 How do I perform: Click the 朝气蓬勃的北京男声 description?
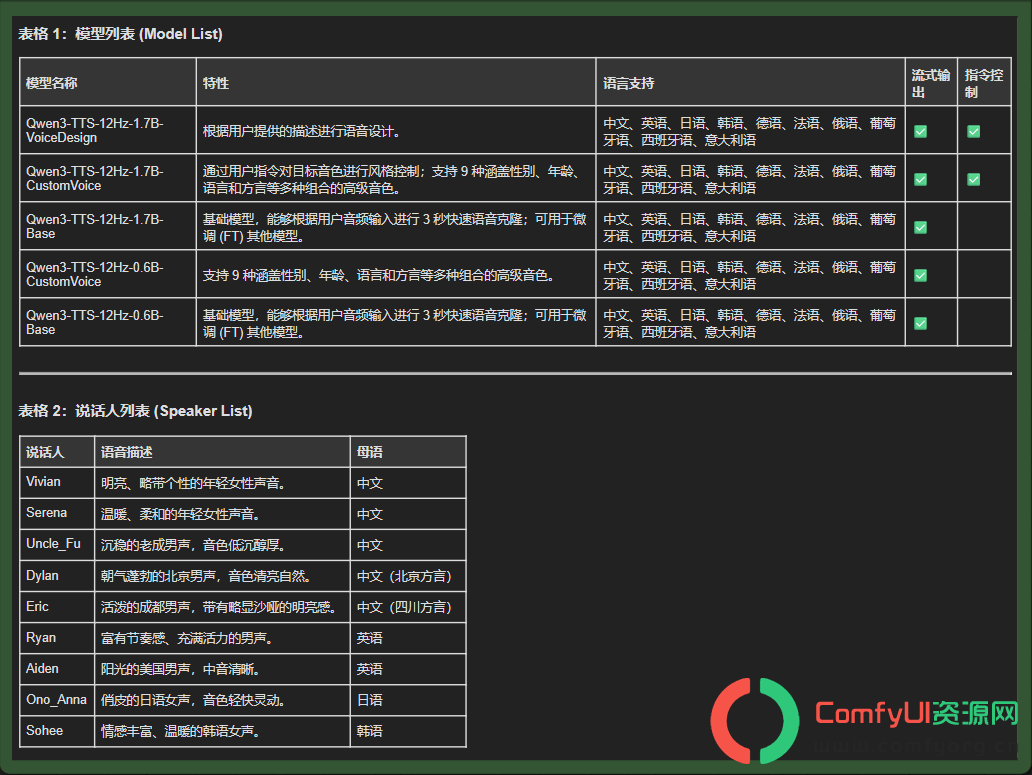tap(205, 576)
